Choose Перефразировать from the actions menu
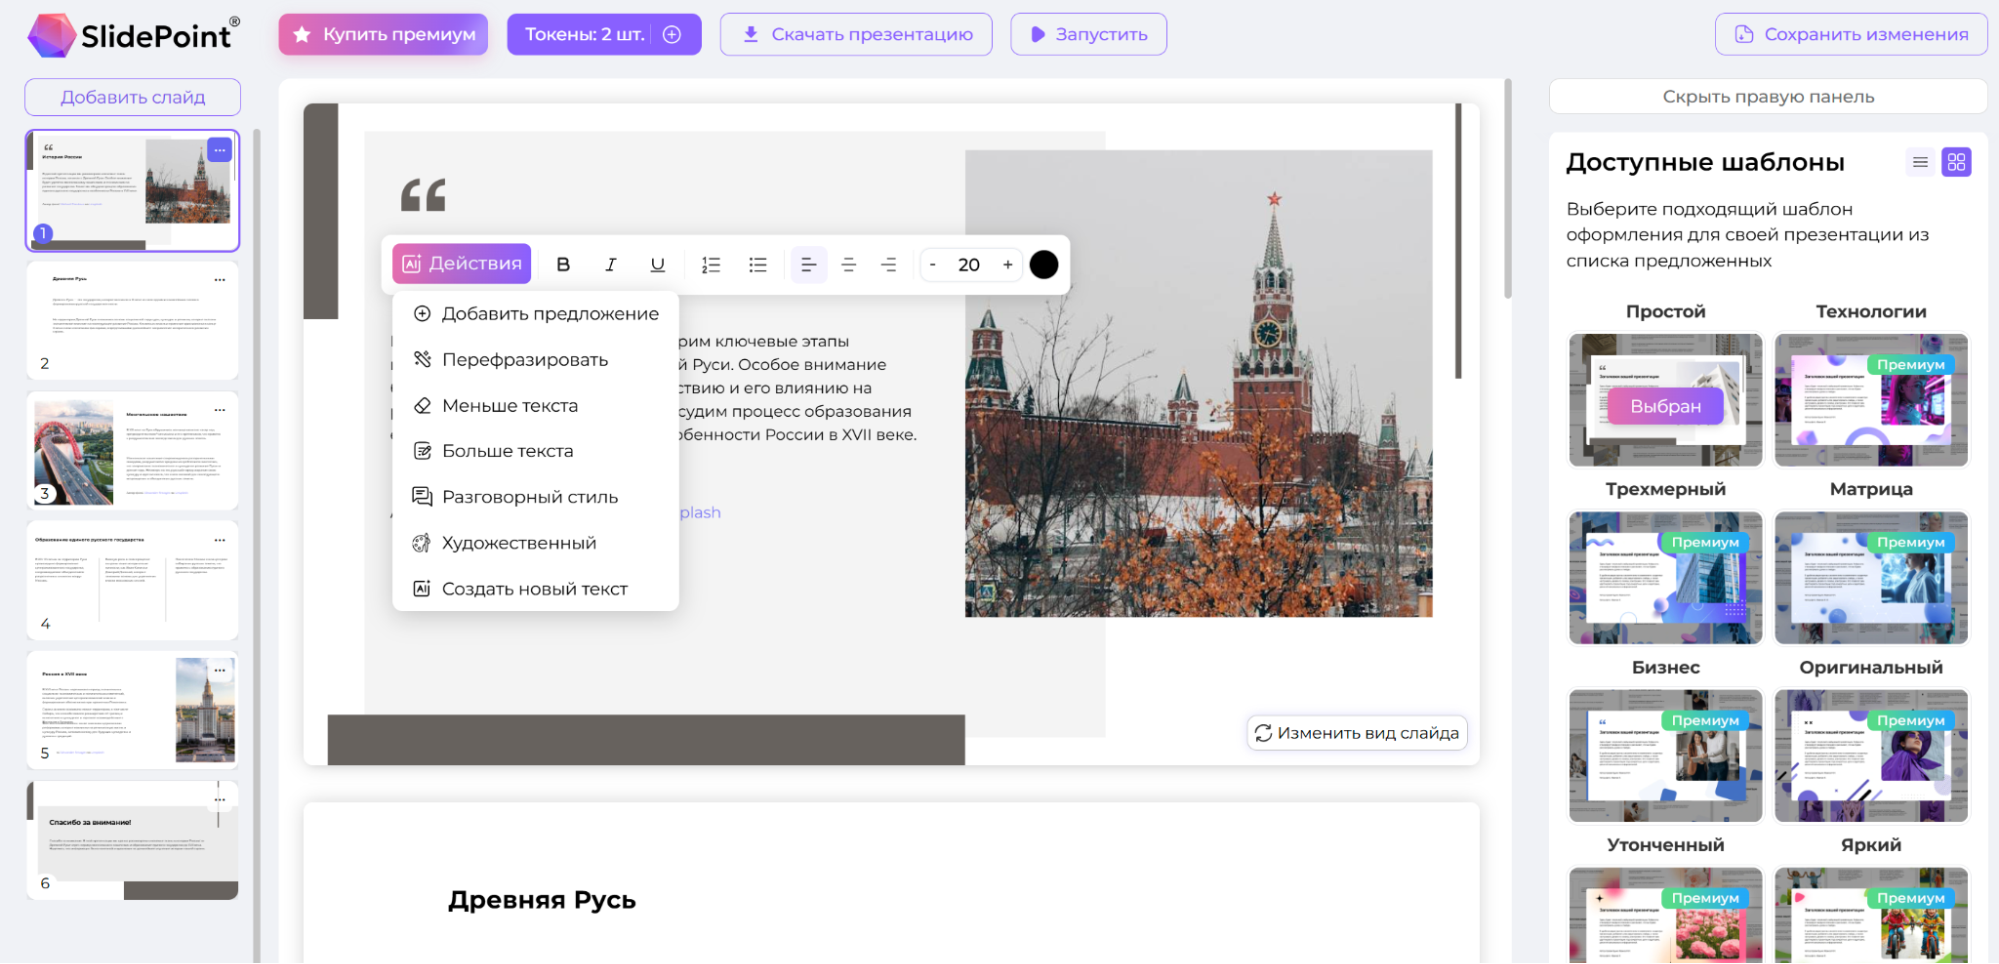The image size is (1999, 964). click(524, 360)
